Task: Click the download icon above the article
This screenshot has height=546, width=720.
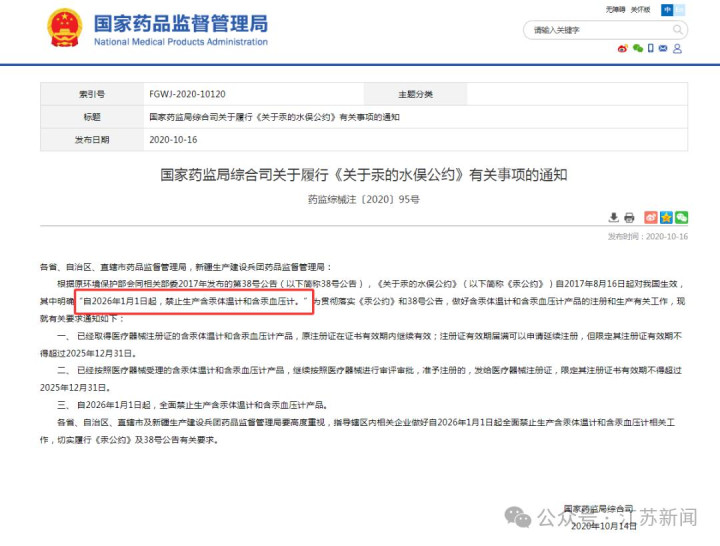Action: [613, 217]
